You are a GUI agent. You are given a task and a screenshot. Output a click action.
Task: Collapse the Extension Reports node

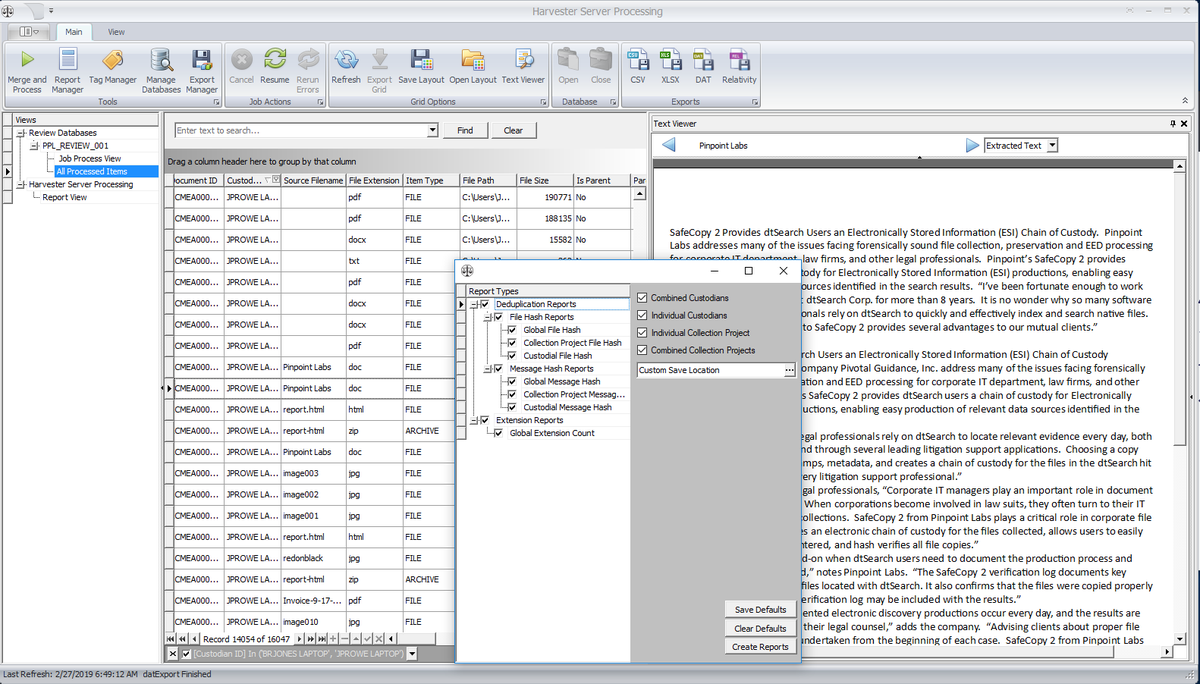pos(474,420)
